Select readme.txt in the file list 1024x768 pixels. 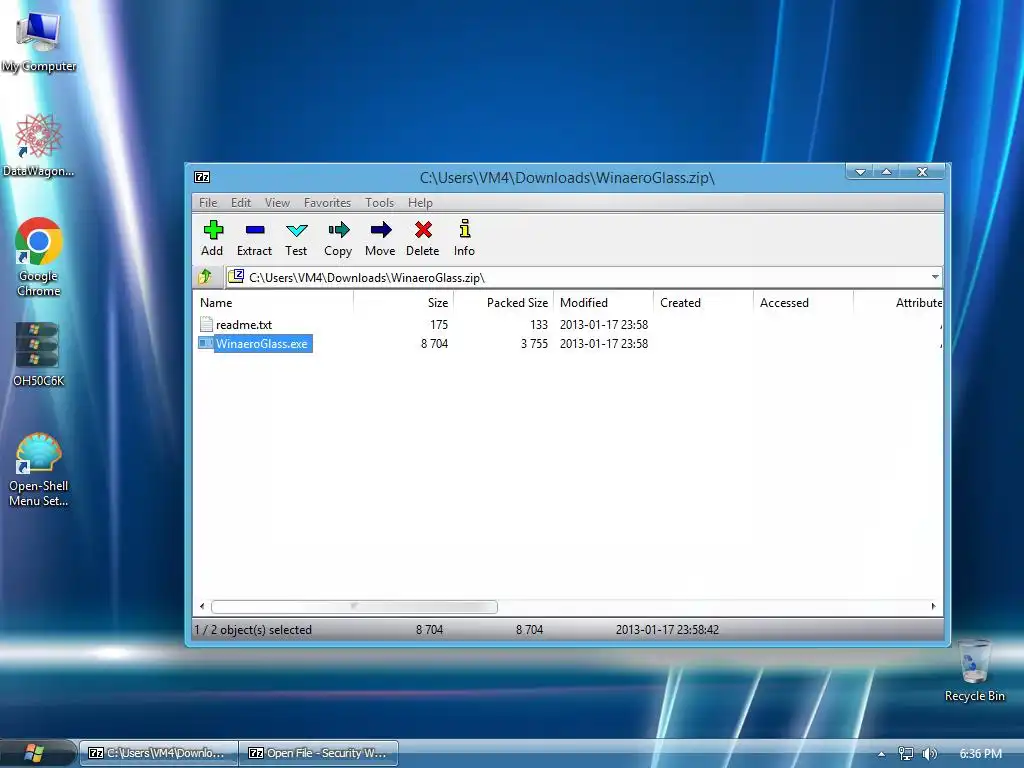[244, 325]
